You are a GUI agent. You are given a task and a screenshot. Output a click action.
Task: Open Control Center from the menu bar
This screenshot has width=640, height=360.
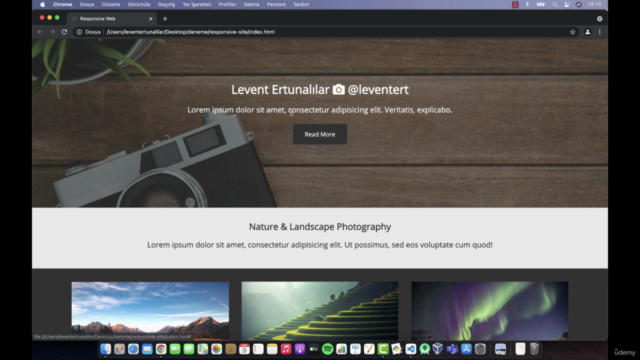[x=567, y=4]
